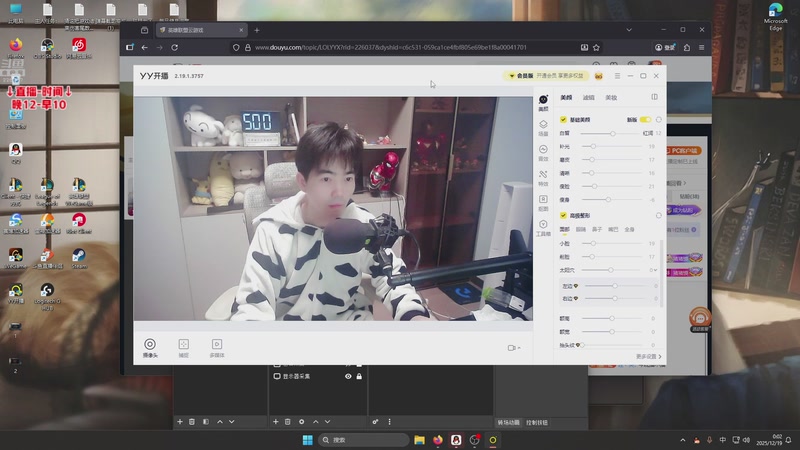Switch to the 美妆 tab
The height and width of the screenshot is (450, 800).
click(611, 97)
